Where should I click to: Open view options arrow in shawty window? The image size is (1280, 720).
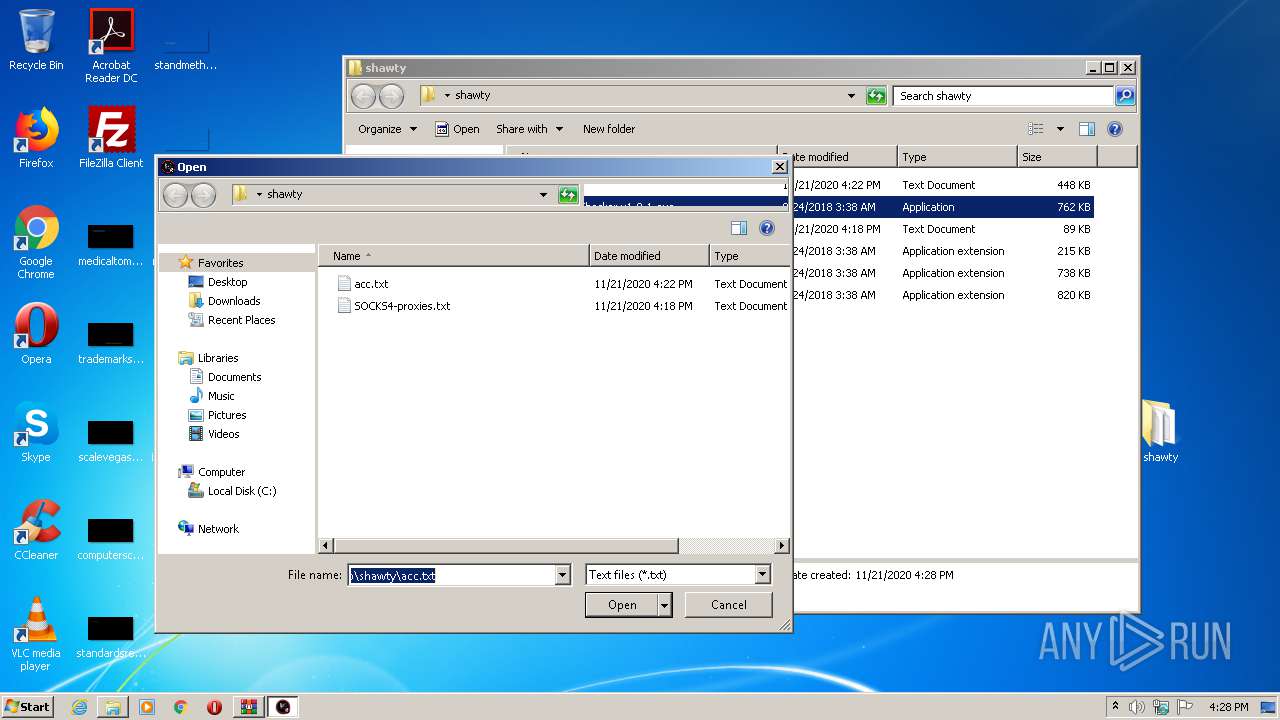click(1060, 129)
